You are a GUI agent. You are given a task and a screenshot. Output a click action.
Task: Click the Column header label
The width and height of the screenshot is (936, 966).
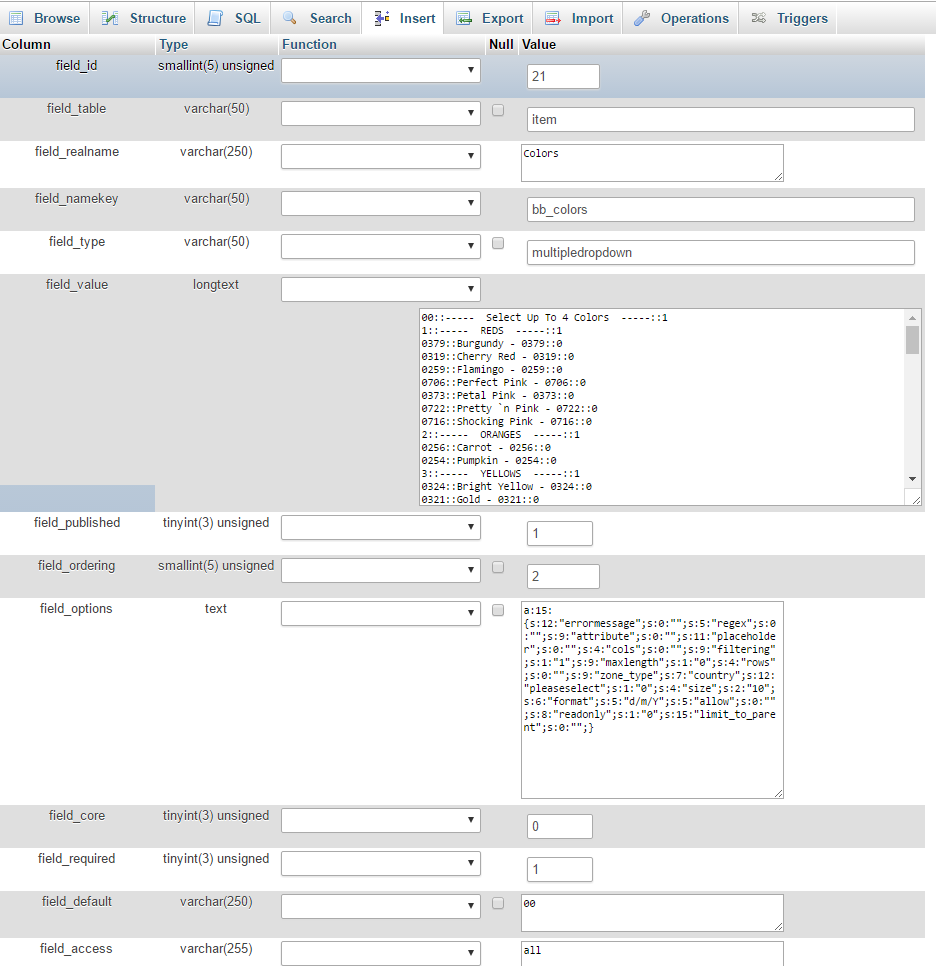26,44
